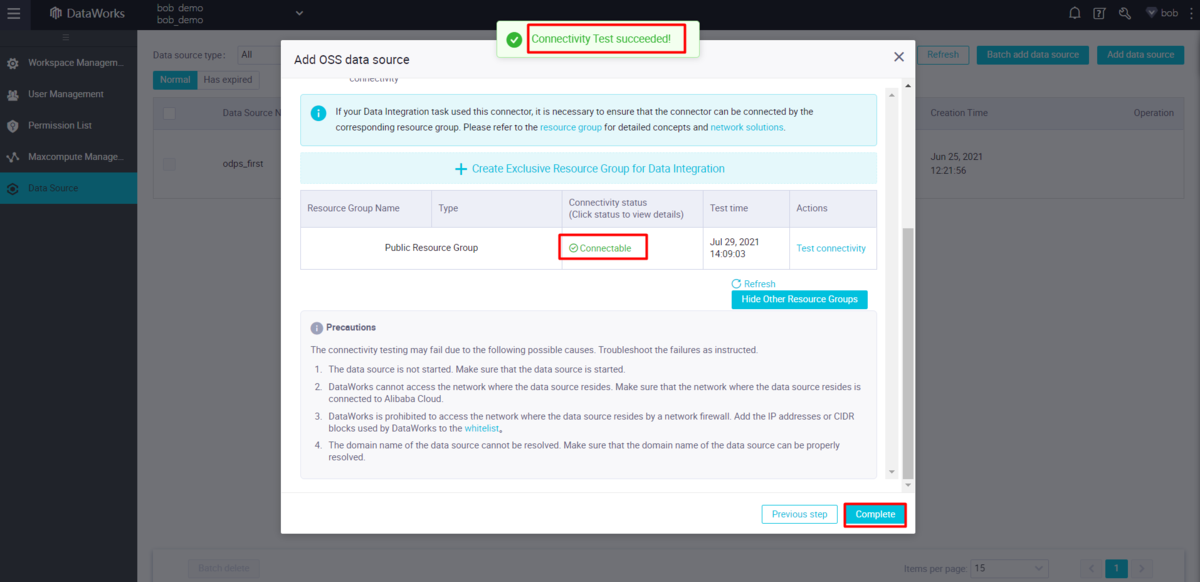This screenshot has height=582, width=1200.
Task: Click the Refresh link with circular arrow
Action: point(753,284)
